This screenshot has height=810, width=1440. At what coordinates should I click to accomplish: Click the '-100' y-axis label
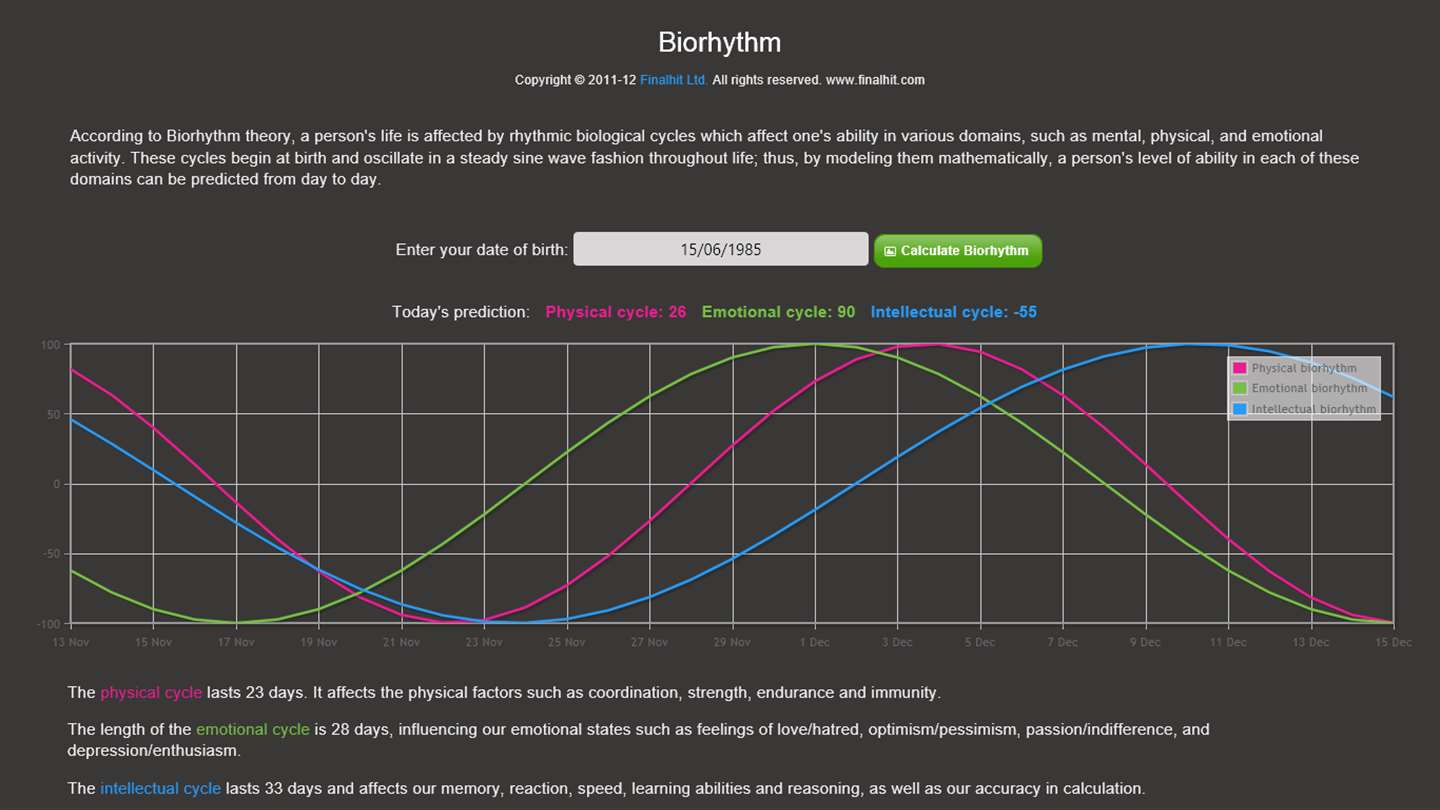click(49, 624)
